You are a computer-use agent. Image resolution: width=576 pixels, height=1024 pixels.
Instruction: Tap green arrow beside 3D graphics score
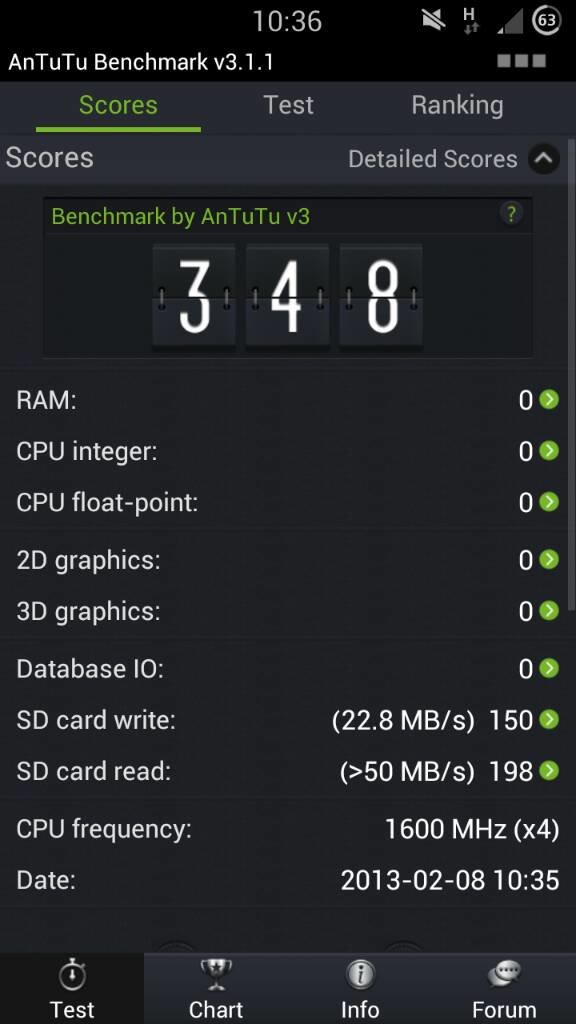(549, 611)
